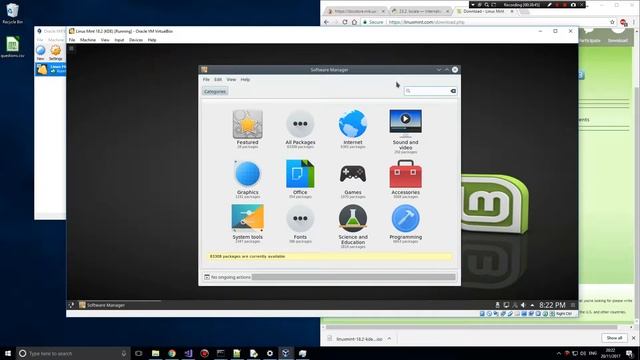
Task: Click the 8:22 PM clock in Mint panel
Action: click(x=552, y=305)
